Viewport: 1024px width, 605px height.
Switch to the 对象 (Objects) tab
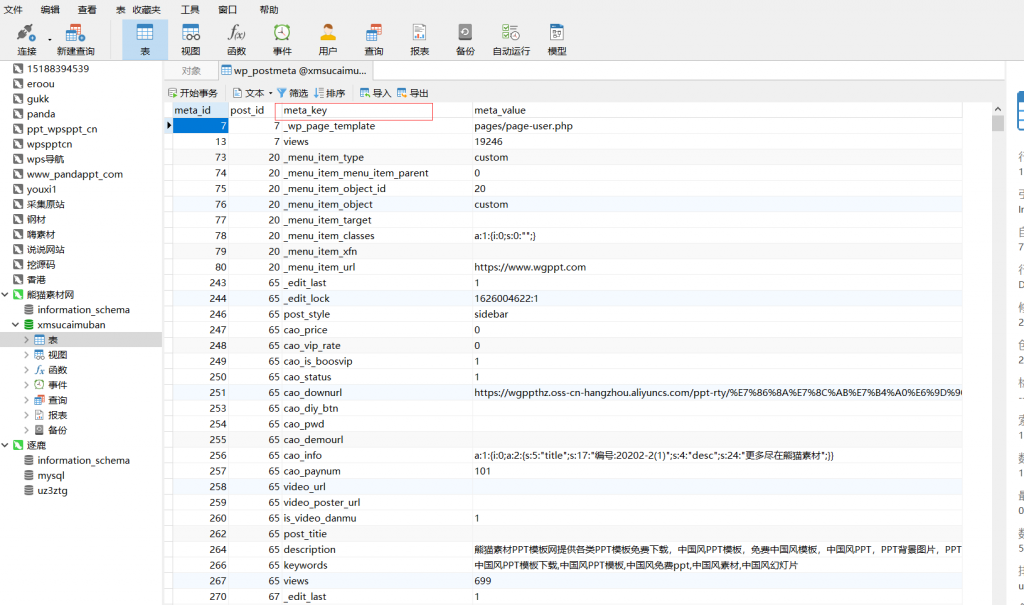[191, 71]
